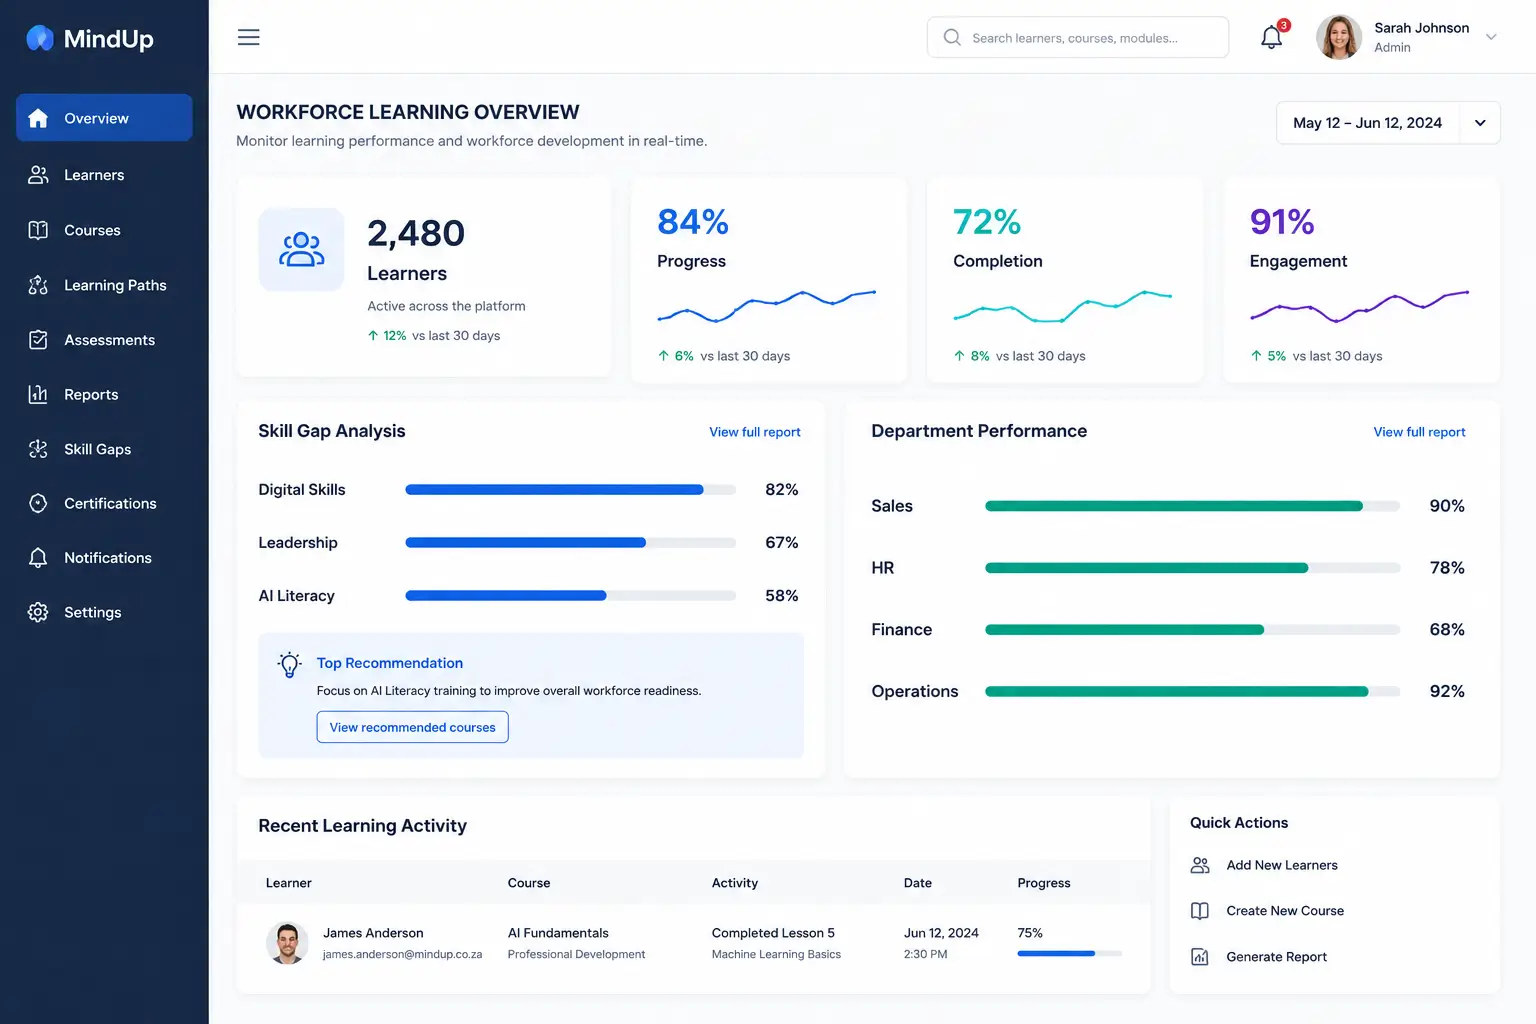Click the Skill Gaps sidebar icon
Viewport: 1536px width, 1024px height.
(x=38, y=449)
